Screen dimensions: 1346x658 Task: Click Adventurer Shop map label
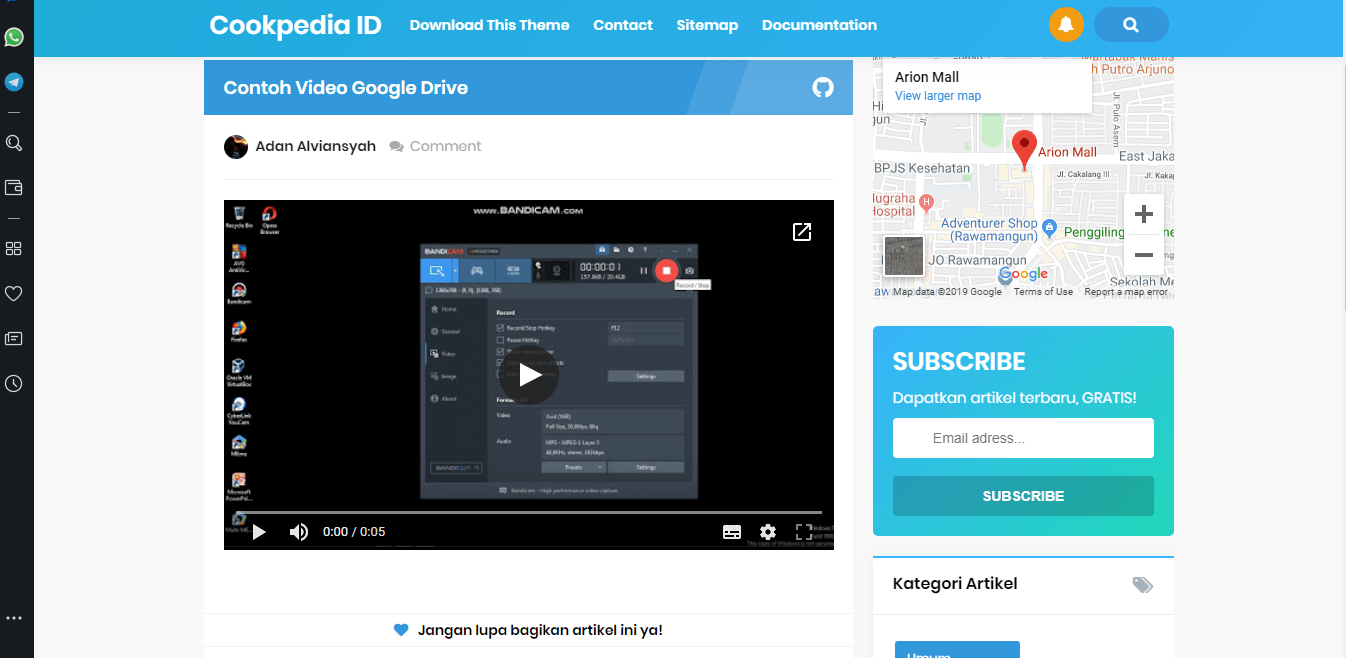pos(989,229)
